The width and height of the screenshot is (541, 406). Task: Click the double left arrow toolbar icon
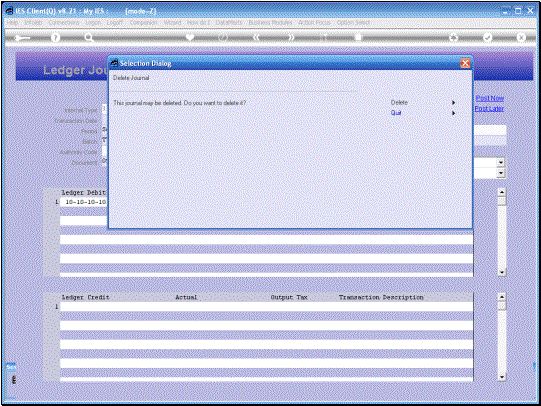click(x=256, y=37)
